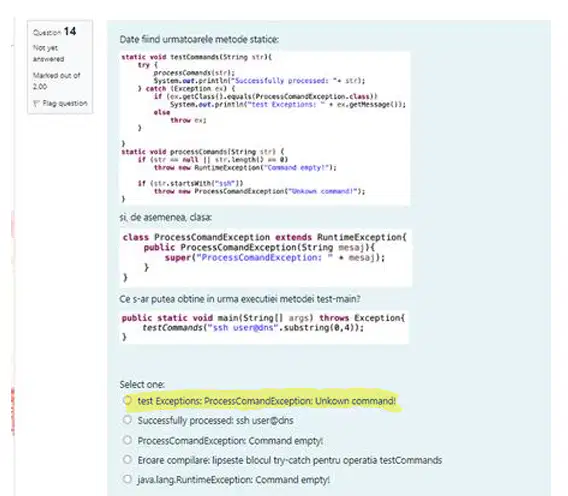Viewport: 568px width, 496px height.
Task: Click the 'Successfully processed: ssh user@dns' label text
Action: point(216,420)
